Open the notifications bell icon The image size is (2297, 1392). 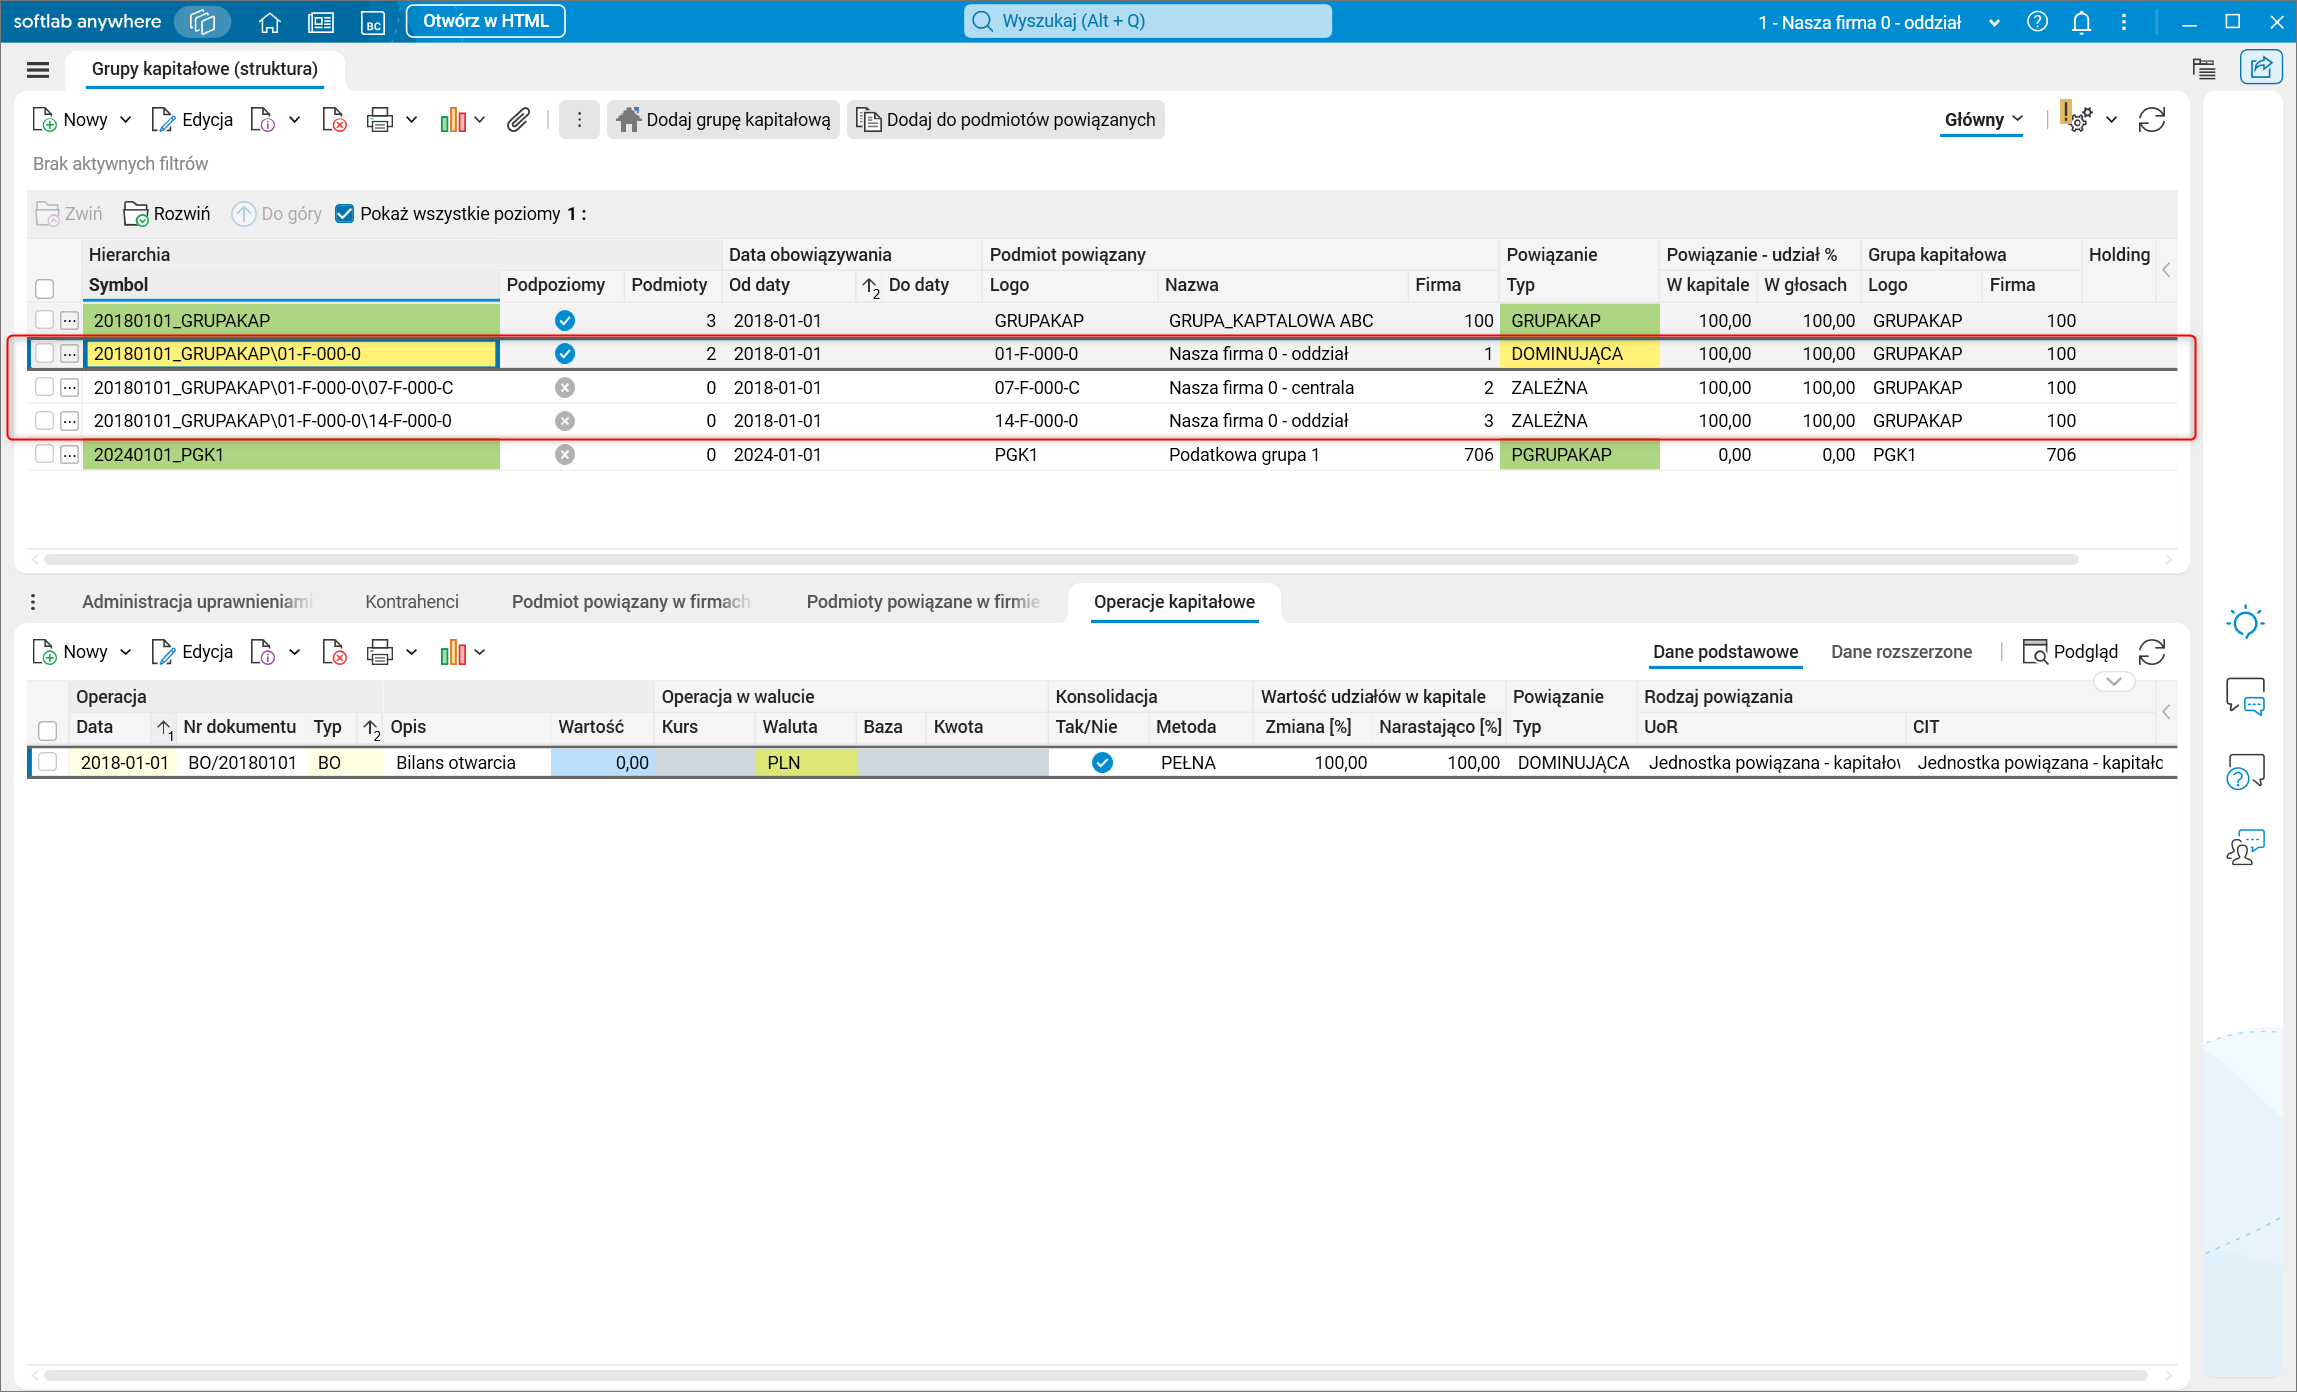(x=2081, y=22)
